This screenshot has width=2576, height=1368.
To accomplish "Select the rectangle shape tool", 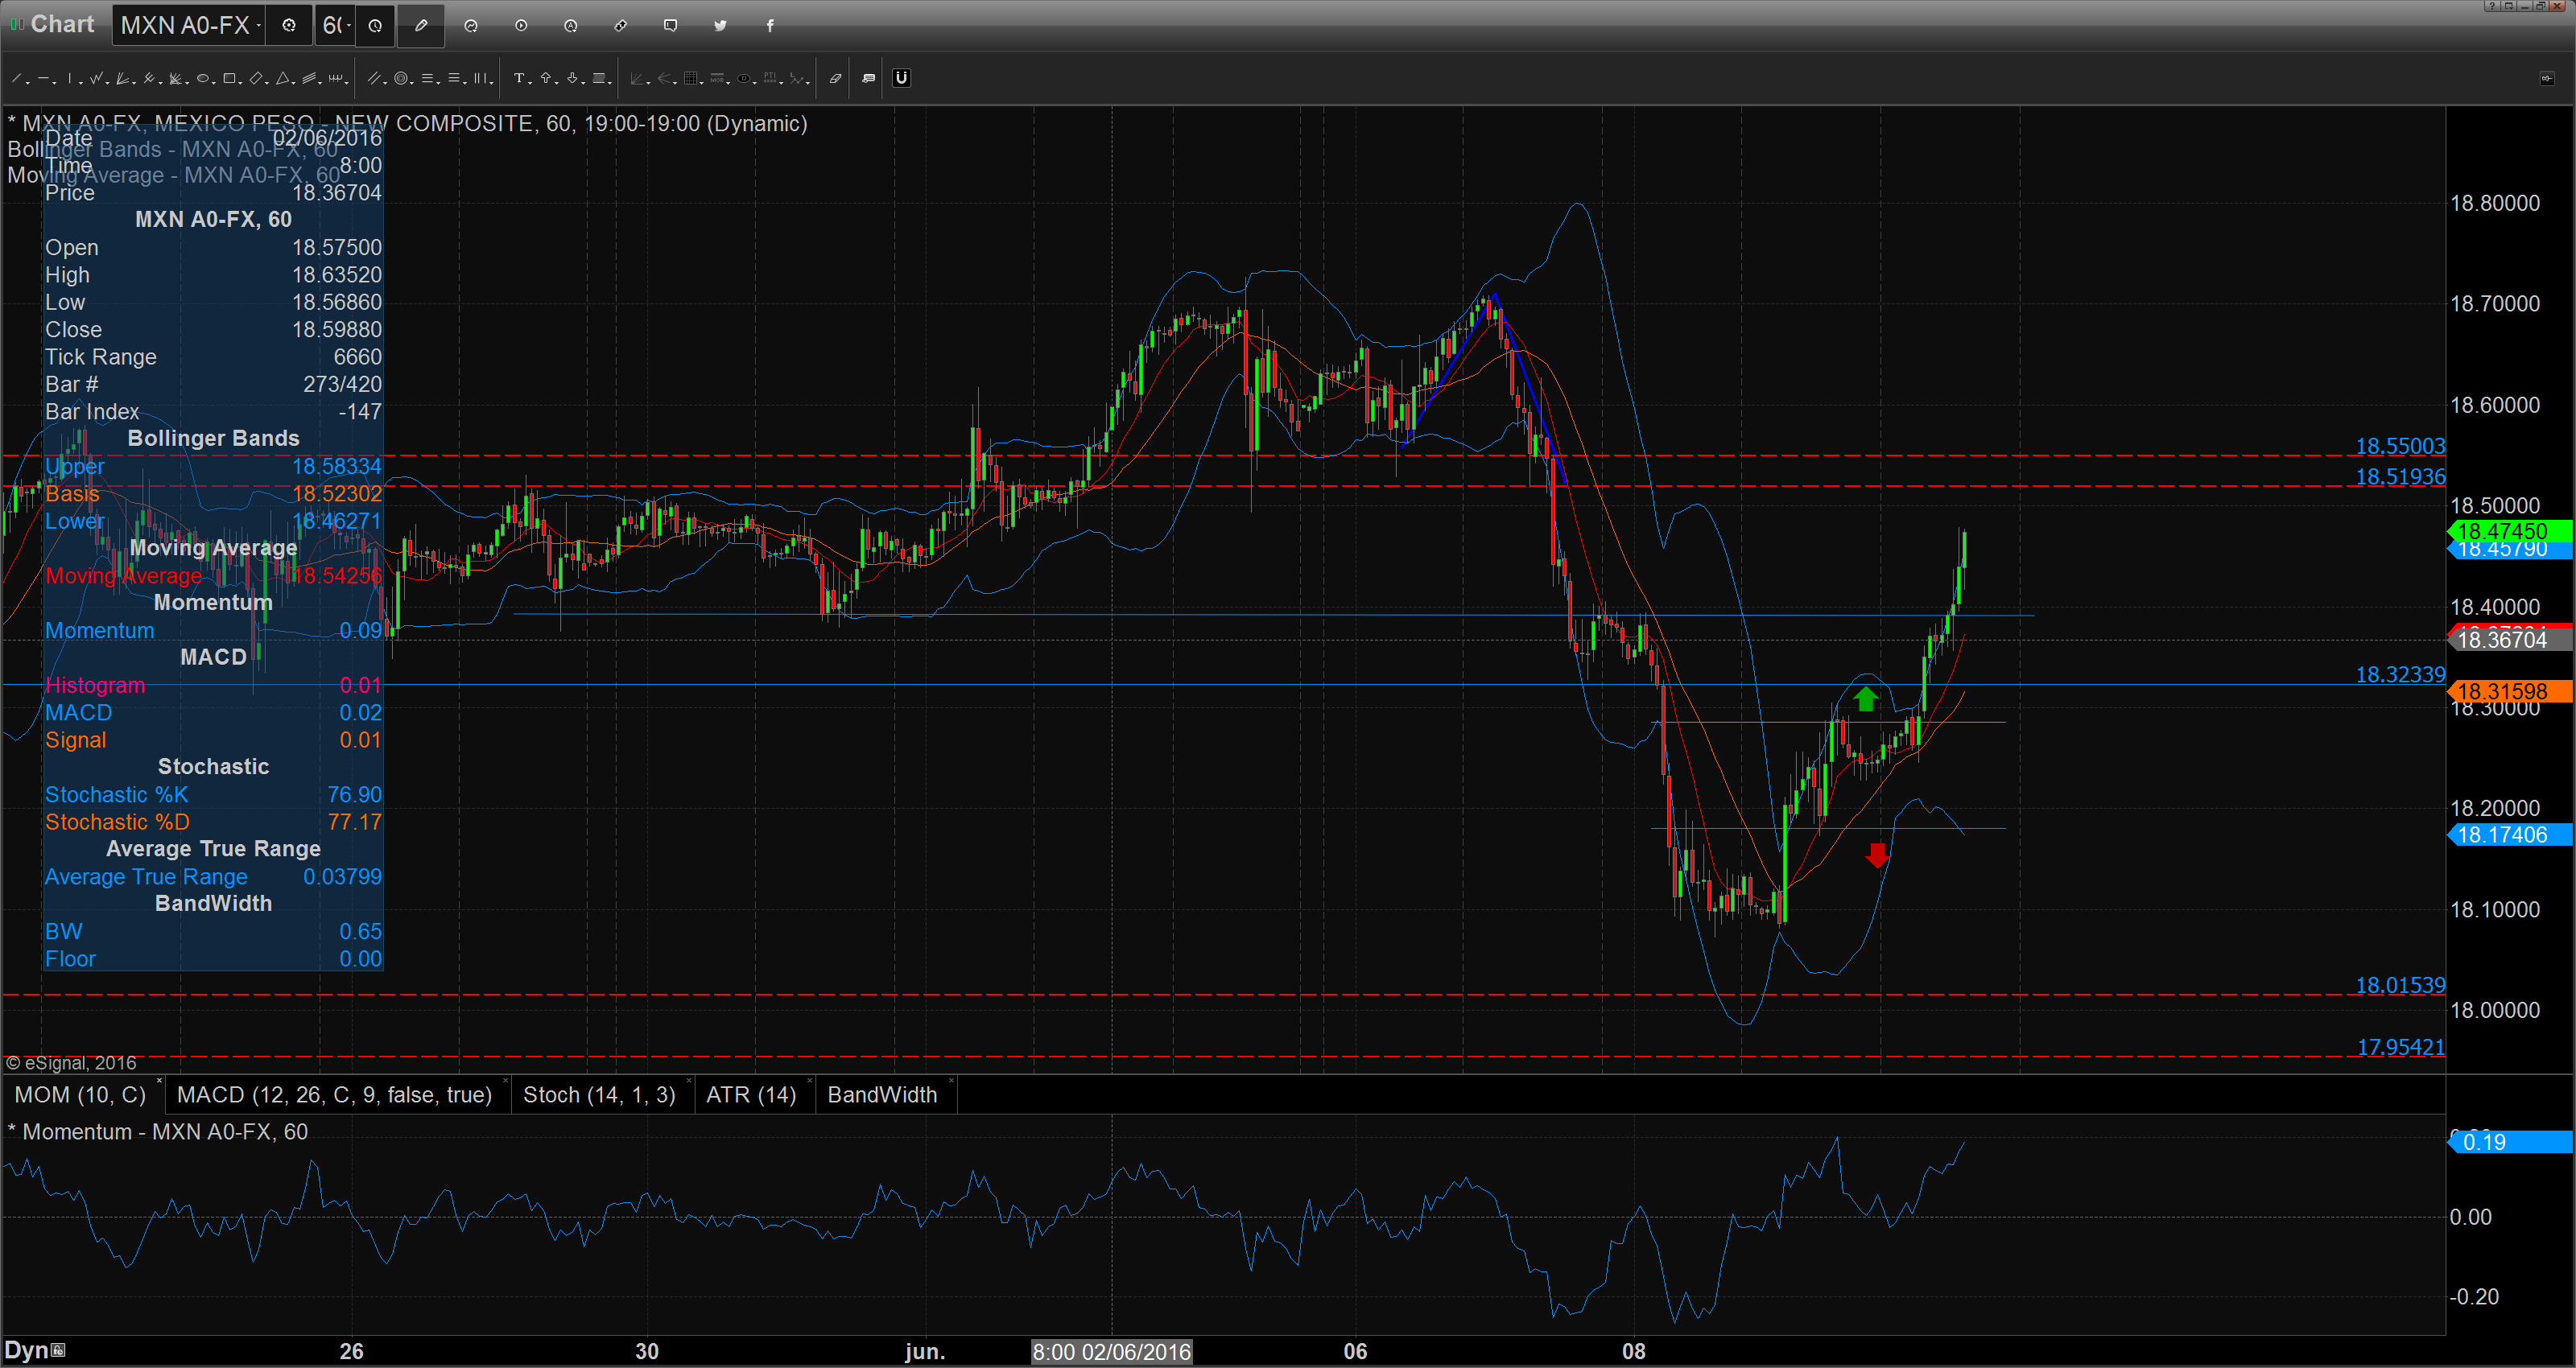I will 229,78.
